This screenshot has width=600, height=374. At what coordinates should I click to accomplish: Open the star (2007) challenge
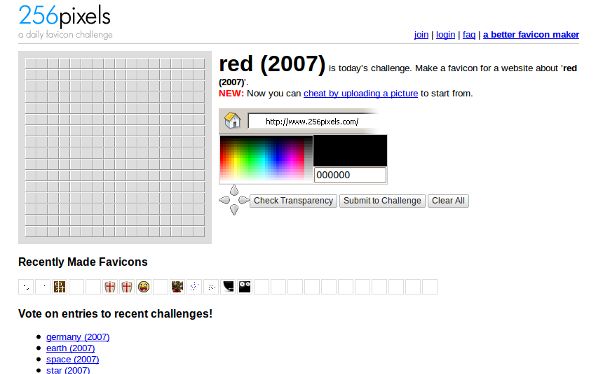pos(68,370)
